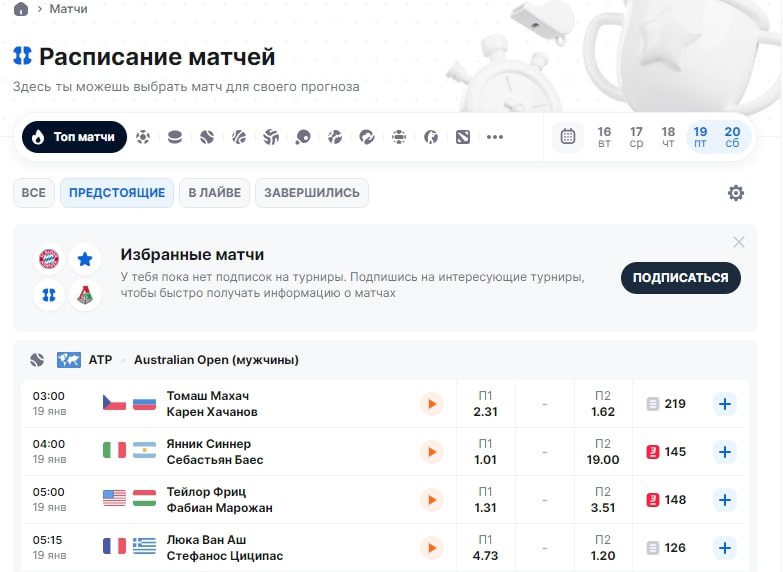783x572 pixels.
Task: Open schedule settings gear
Action: pos(736,193)
